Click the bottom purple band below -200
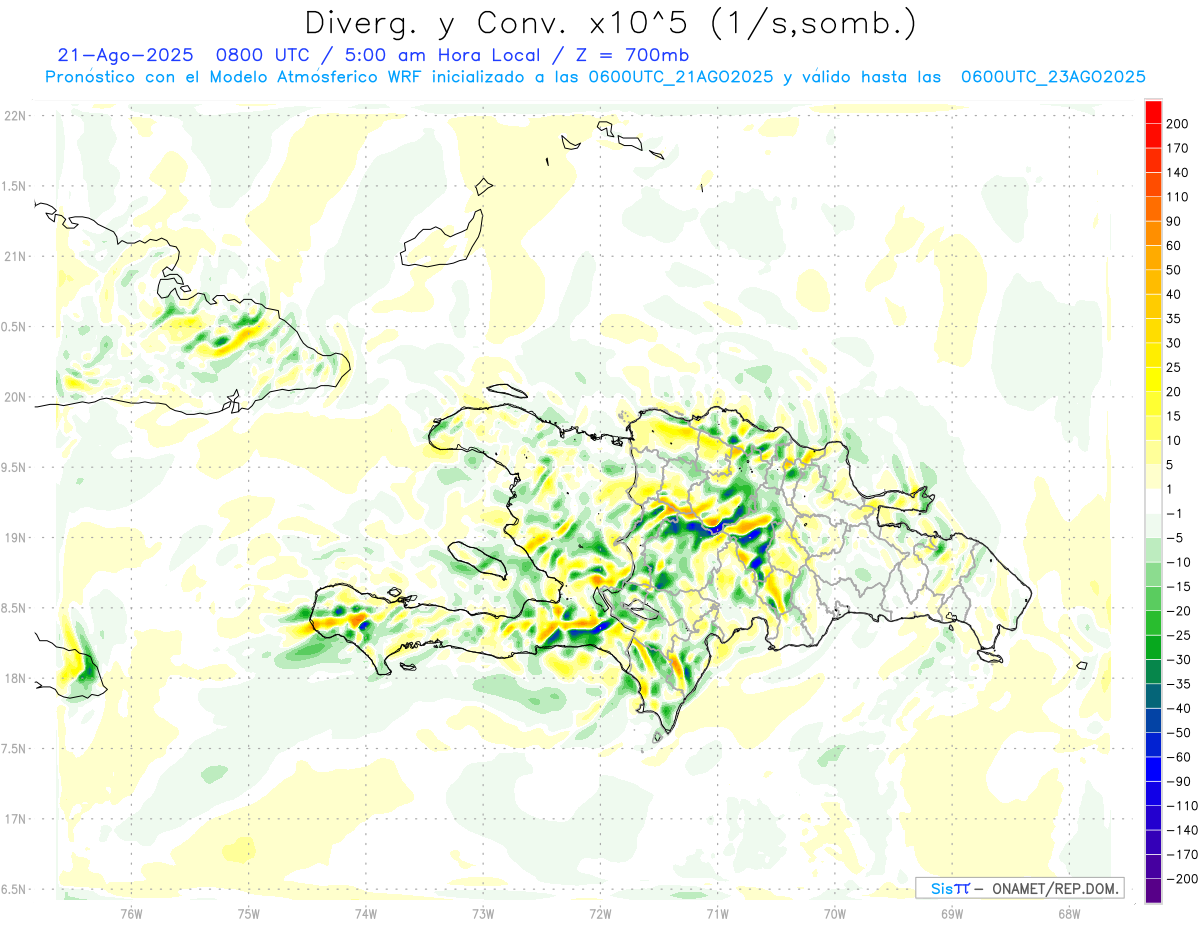Viewport: 1200px width, 927px height. click(x=1154, y=891)
